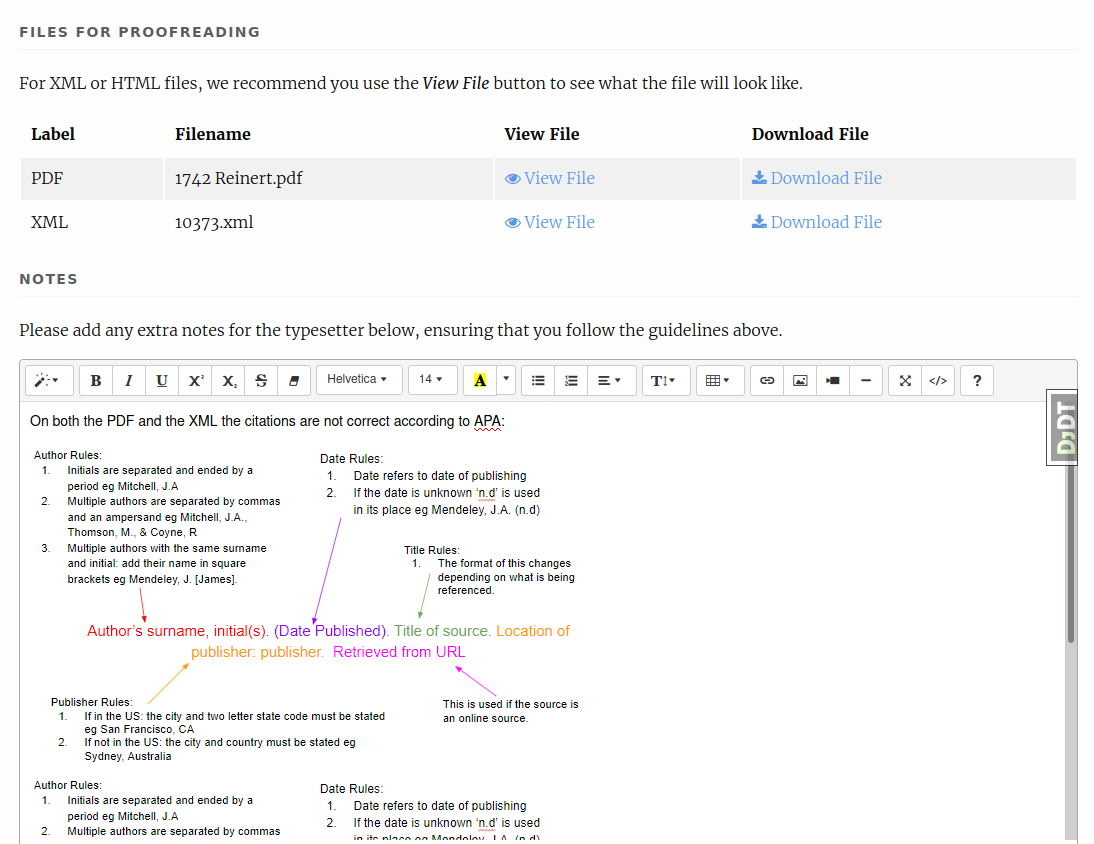Toggle italic text formatting
Image resolution: width=1094 pixels, height=844 pixels.
point(129,380)
